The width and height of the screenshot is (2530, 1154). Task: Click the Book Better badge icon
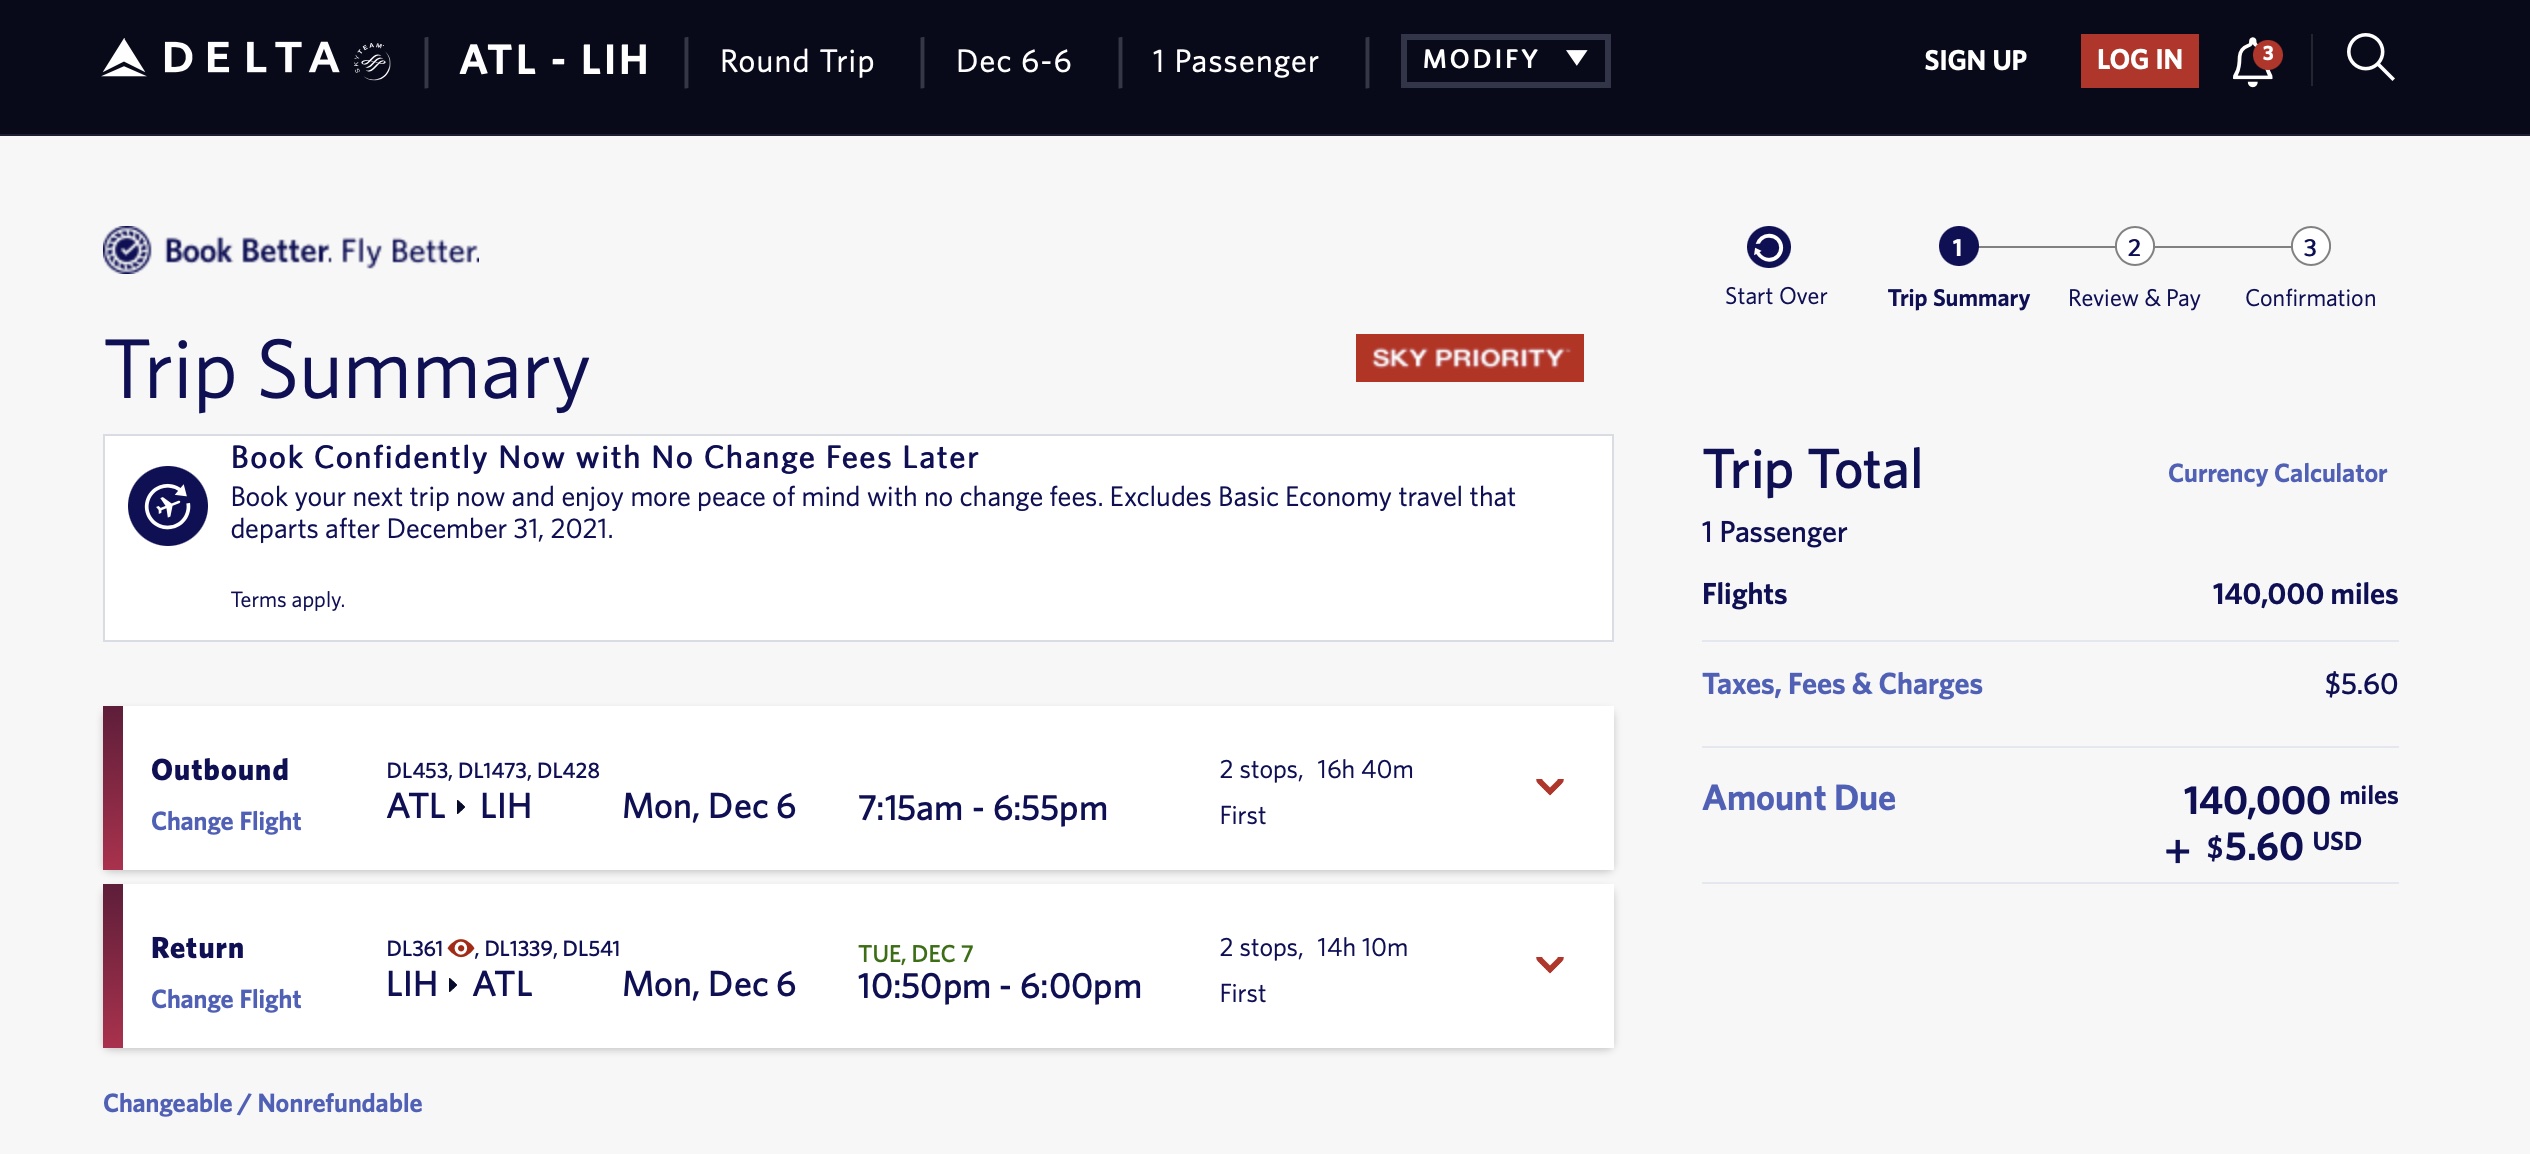tap(127, 250)
